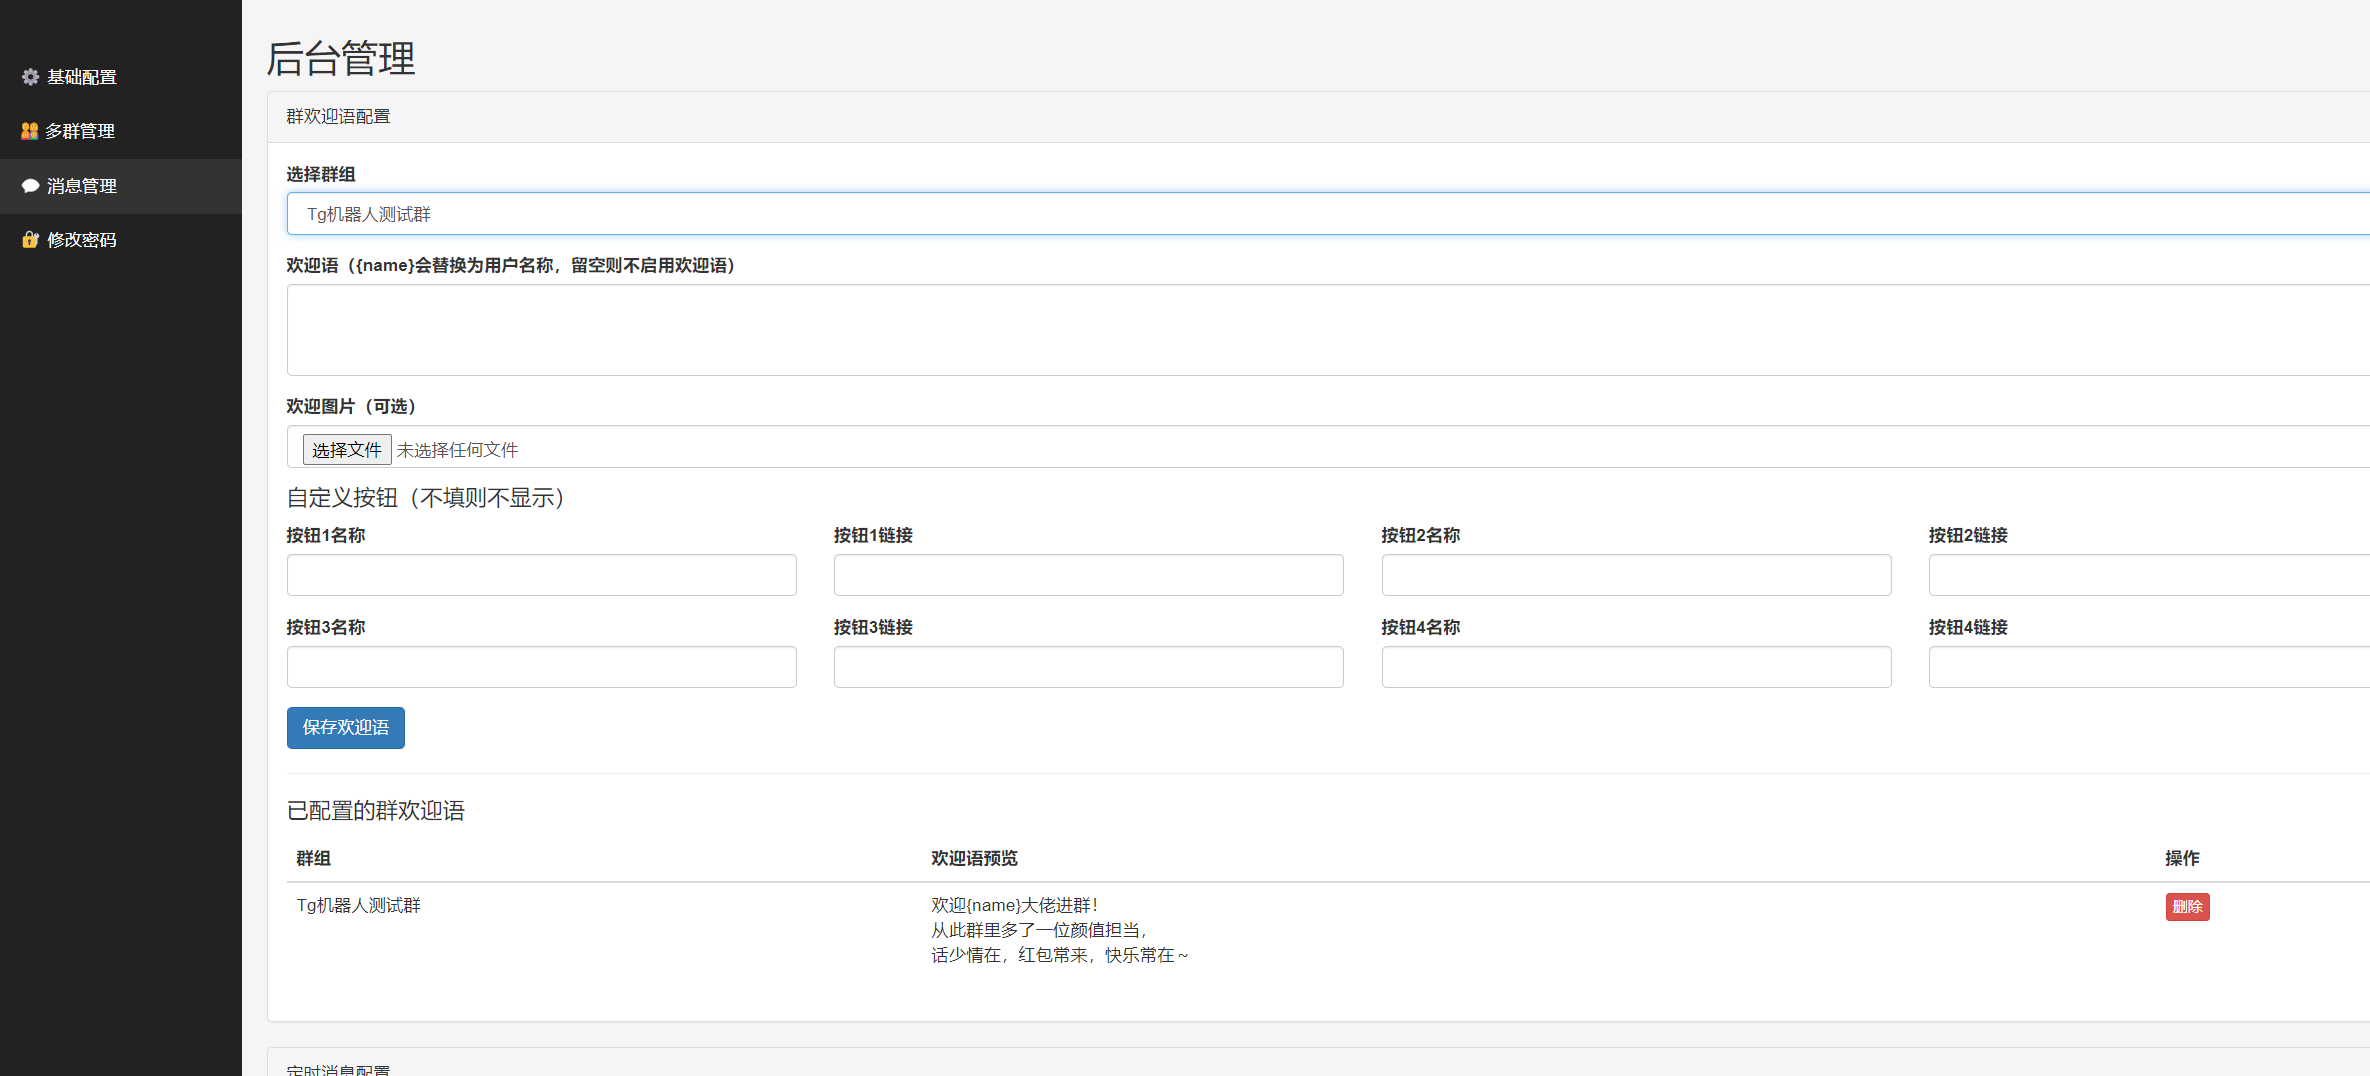2370x1076 pixels.
Task: Click the speech bubble icon beside 消息管理
Action: click(x=30, y=186)
